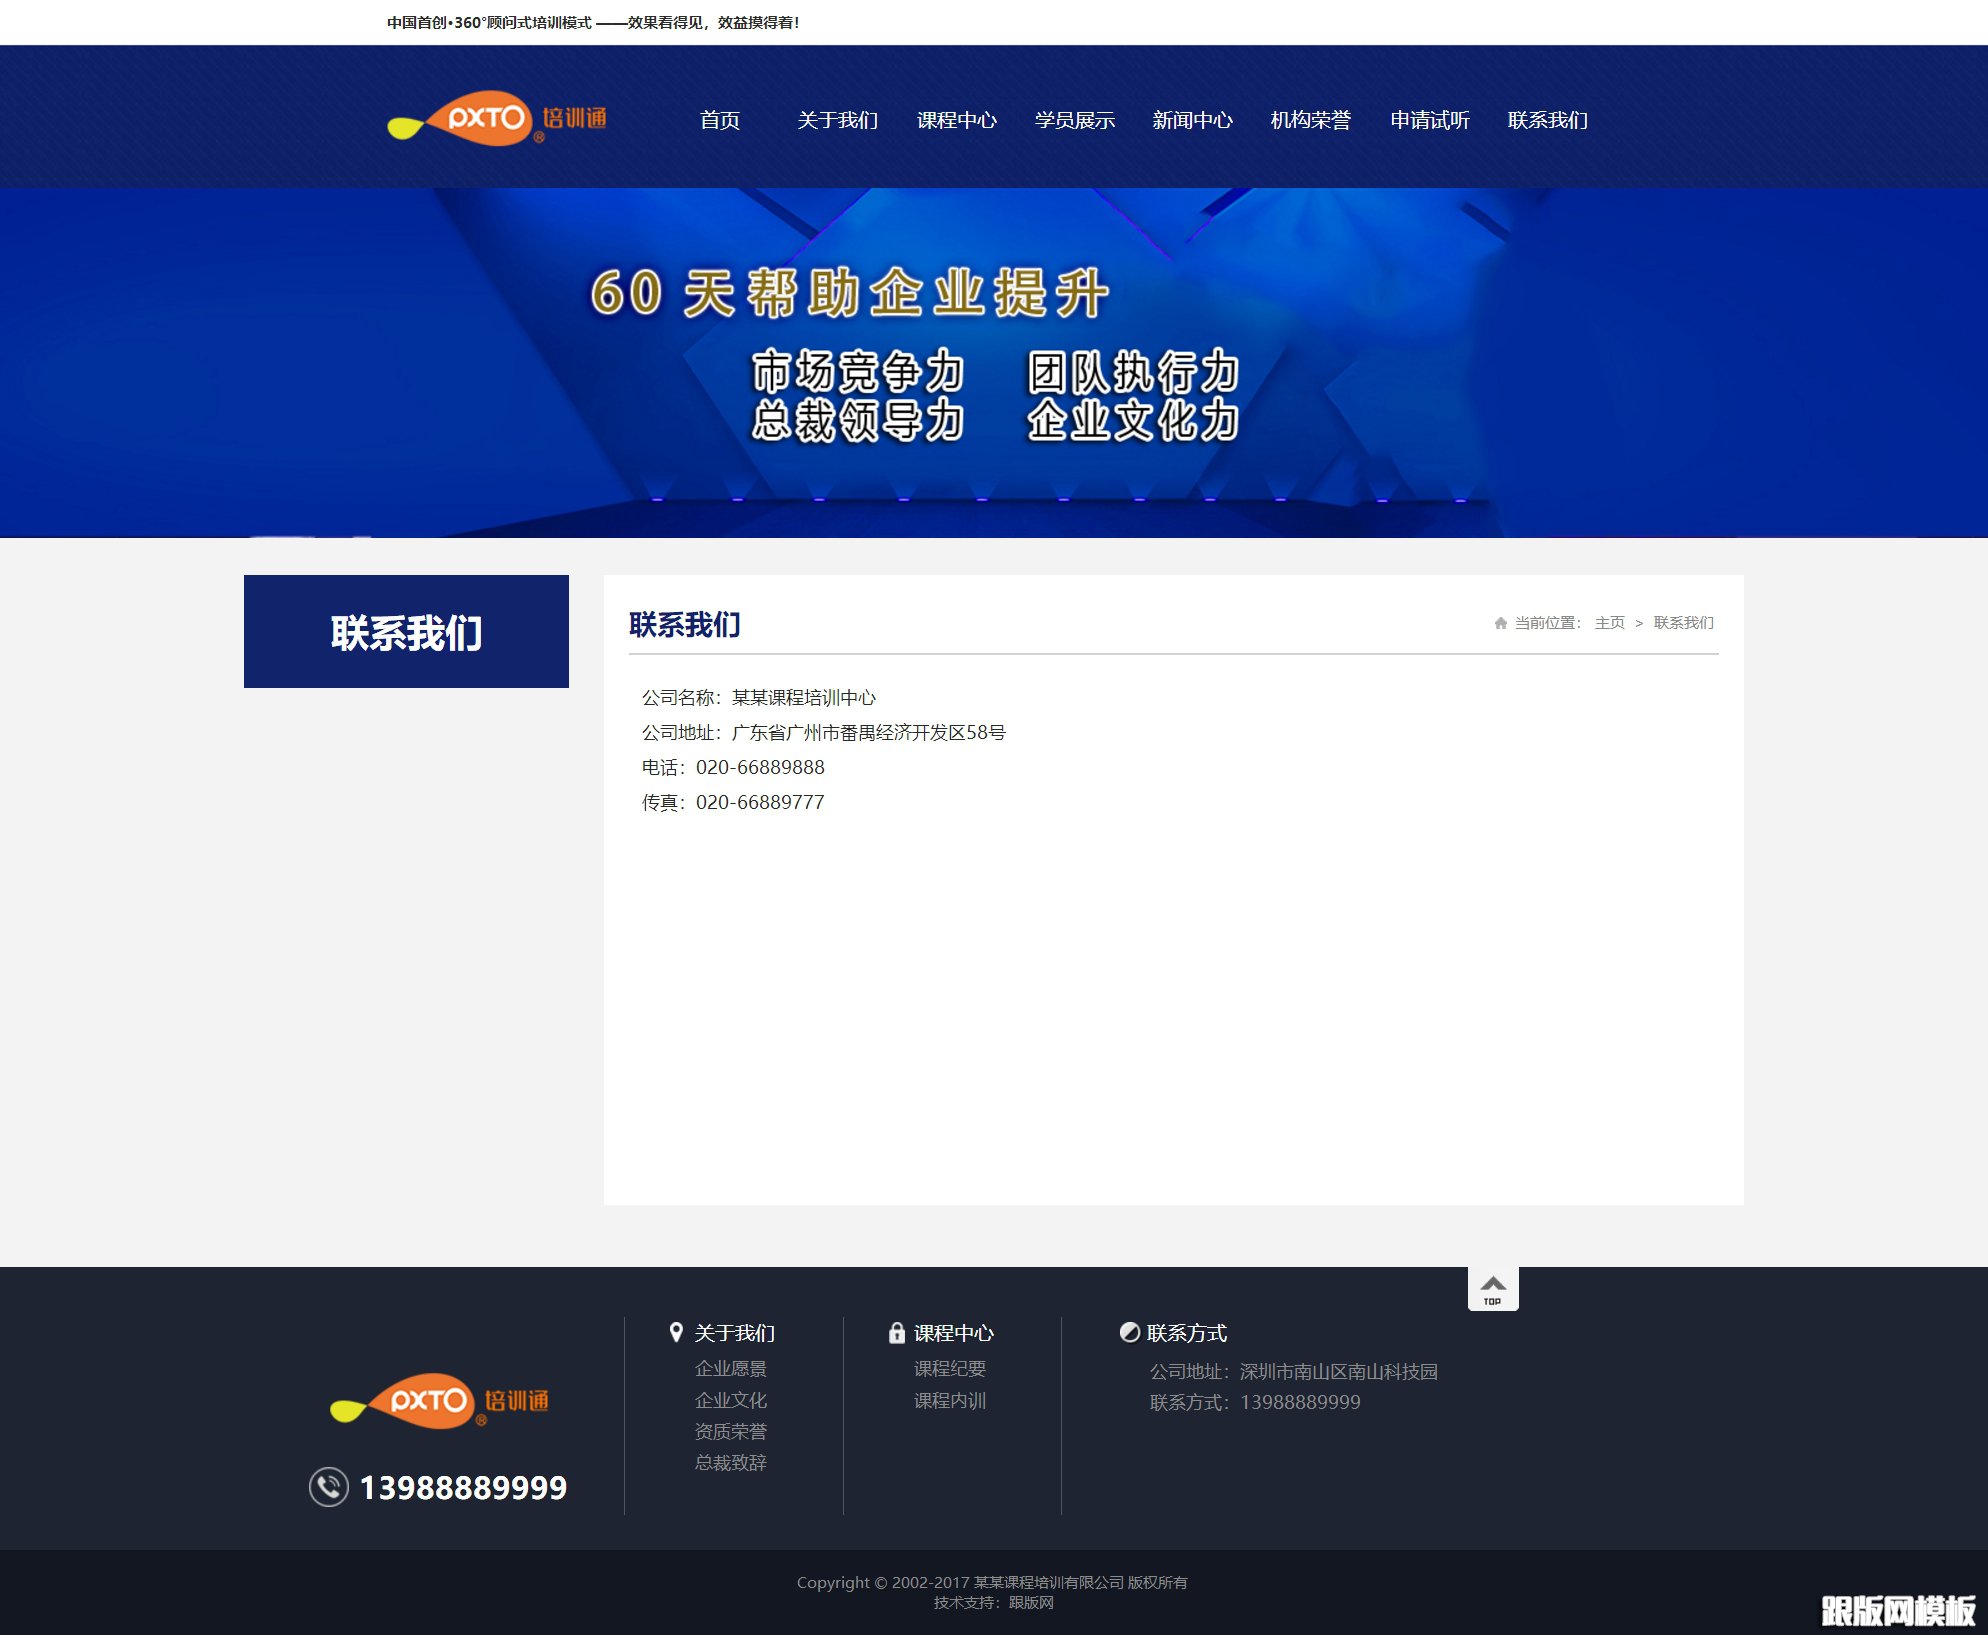Open the 课程中心 navigation item
Viewport: 1988px width, 1635px height.
click(959, 120)
